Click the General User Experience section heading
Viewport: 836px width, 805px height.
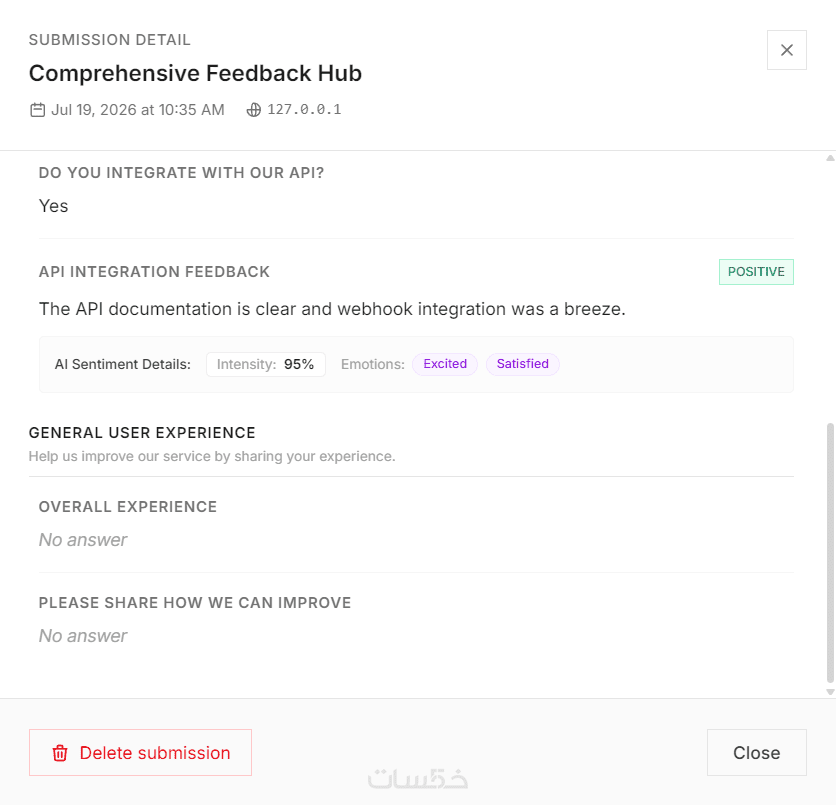pyautogui.click(x=142, y=433)
